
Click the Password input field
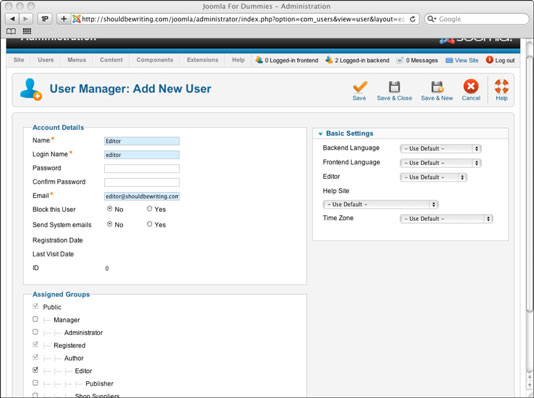(x=142, y=169)
